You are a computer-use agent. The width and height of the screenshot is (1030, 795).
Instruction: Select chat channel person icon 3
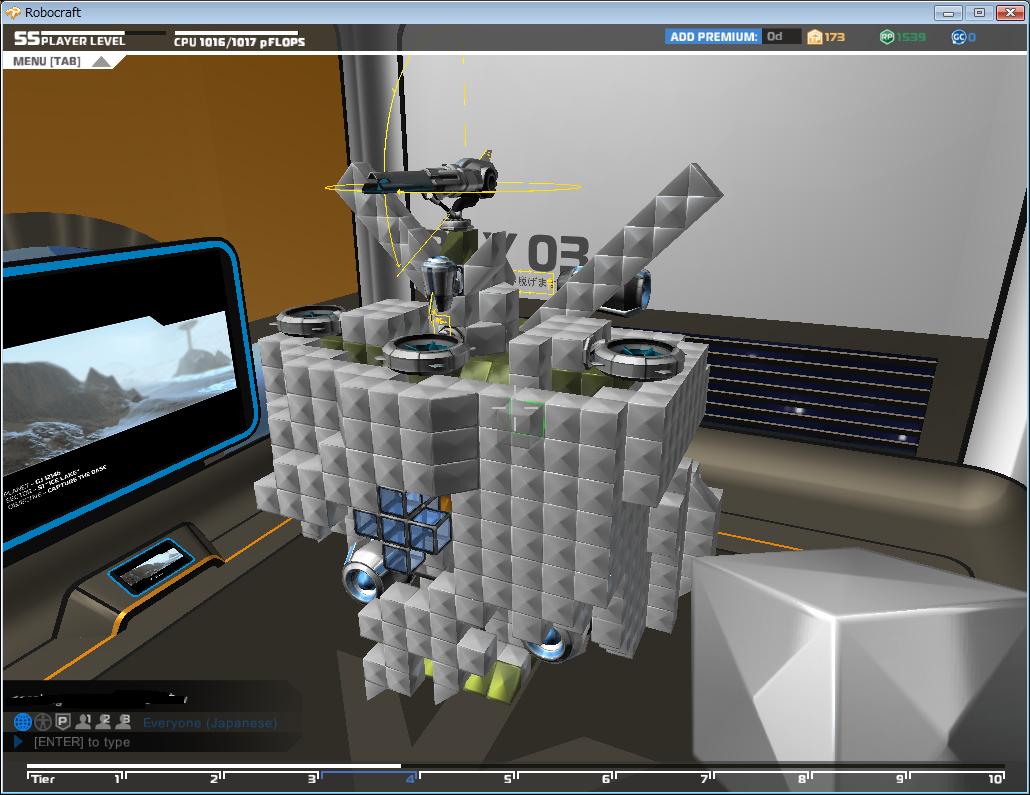(123, 721)
